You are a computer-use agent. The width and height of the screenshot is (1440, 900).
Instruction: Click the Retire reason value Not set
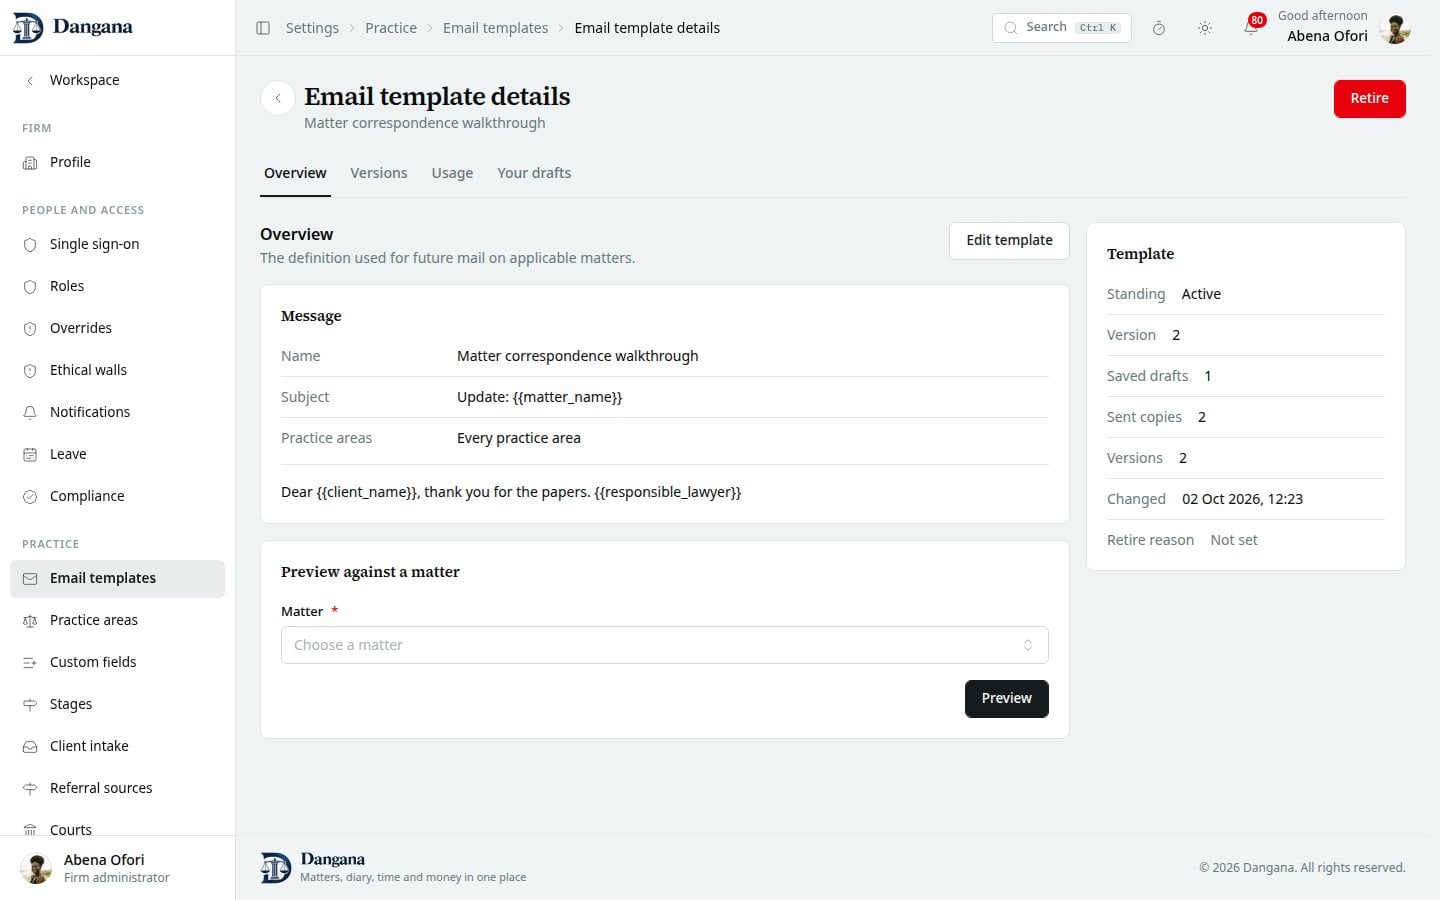click(x=1234, y=540)
